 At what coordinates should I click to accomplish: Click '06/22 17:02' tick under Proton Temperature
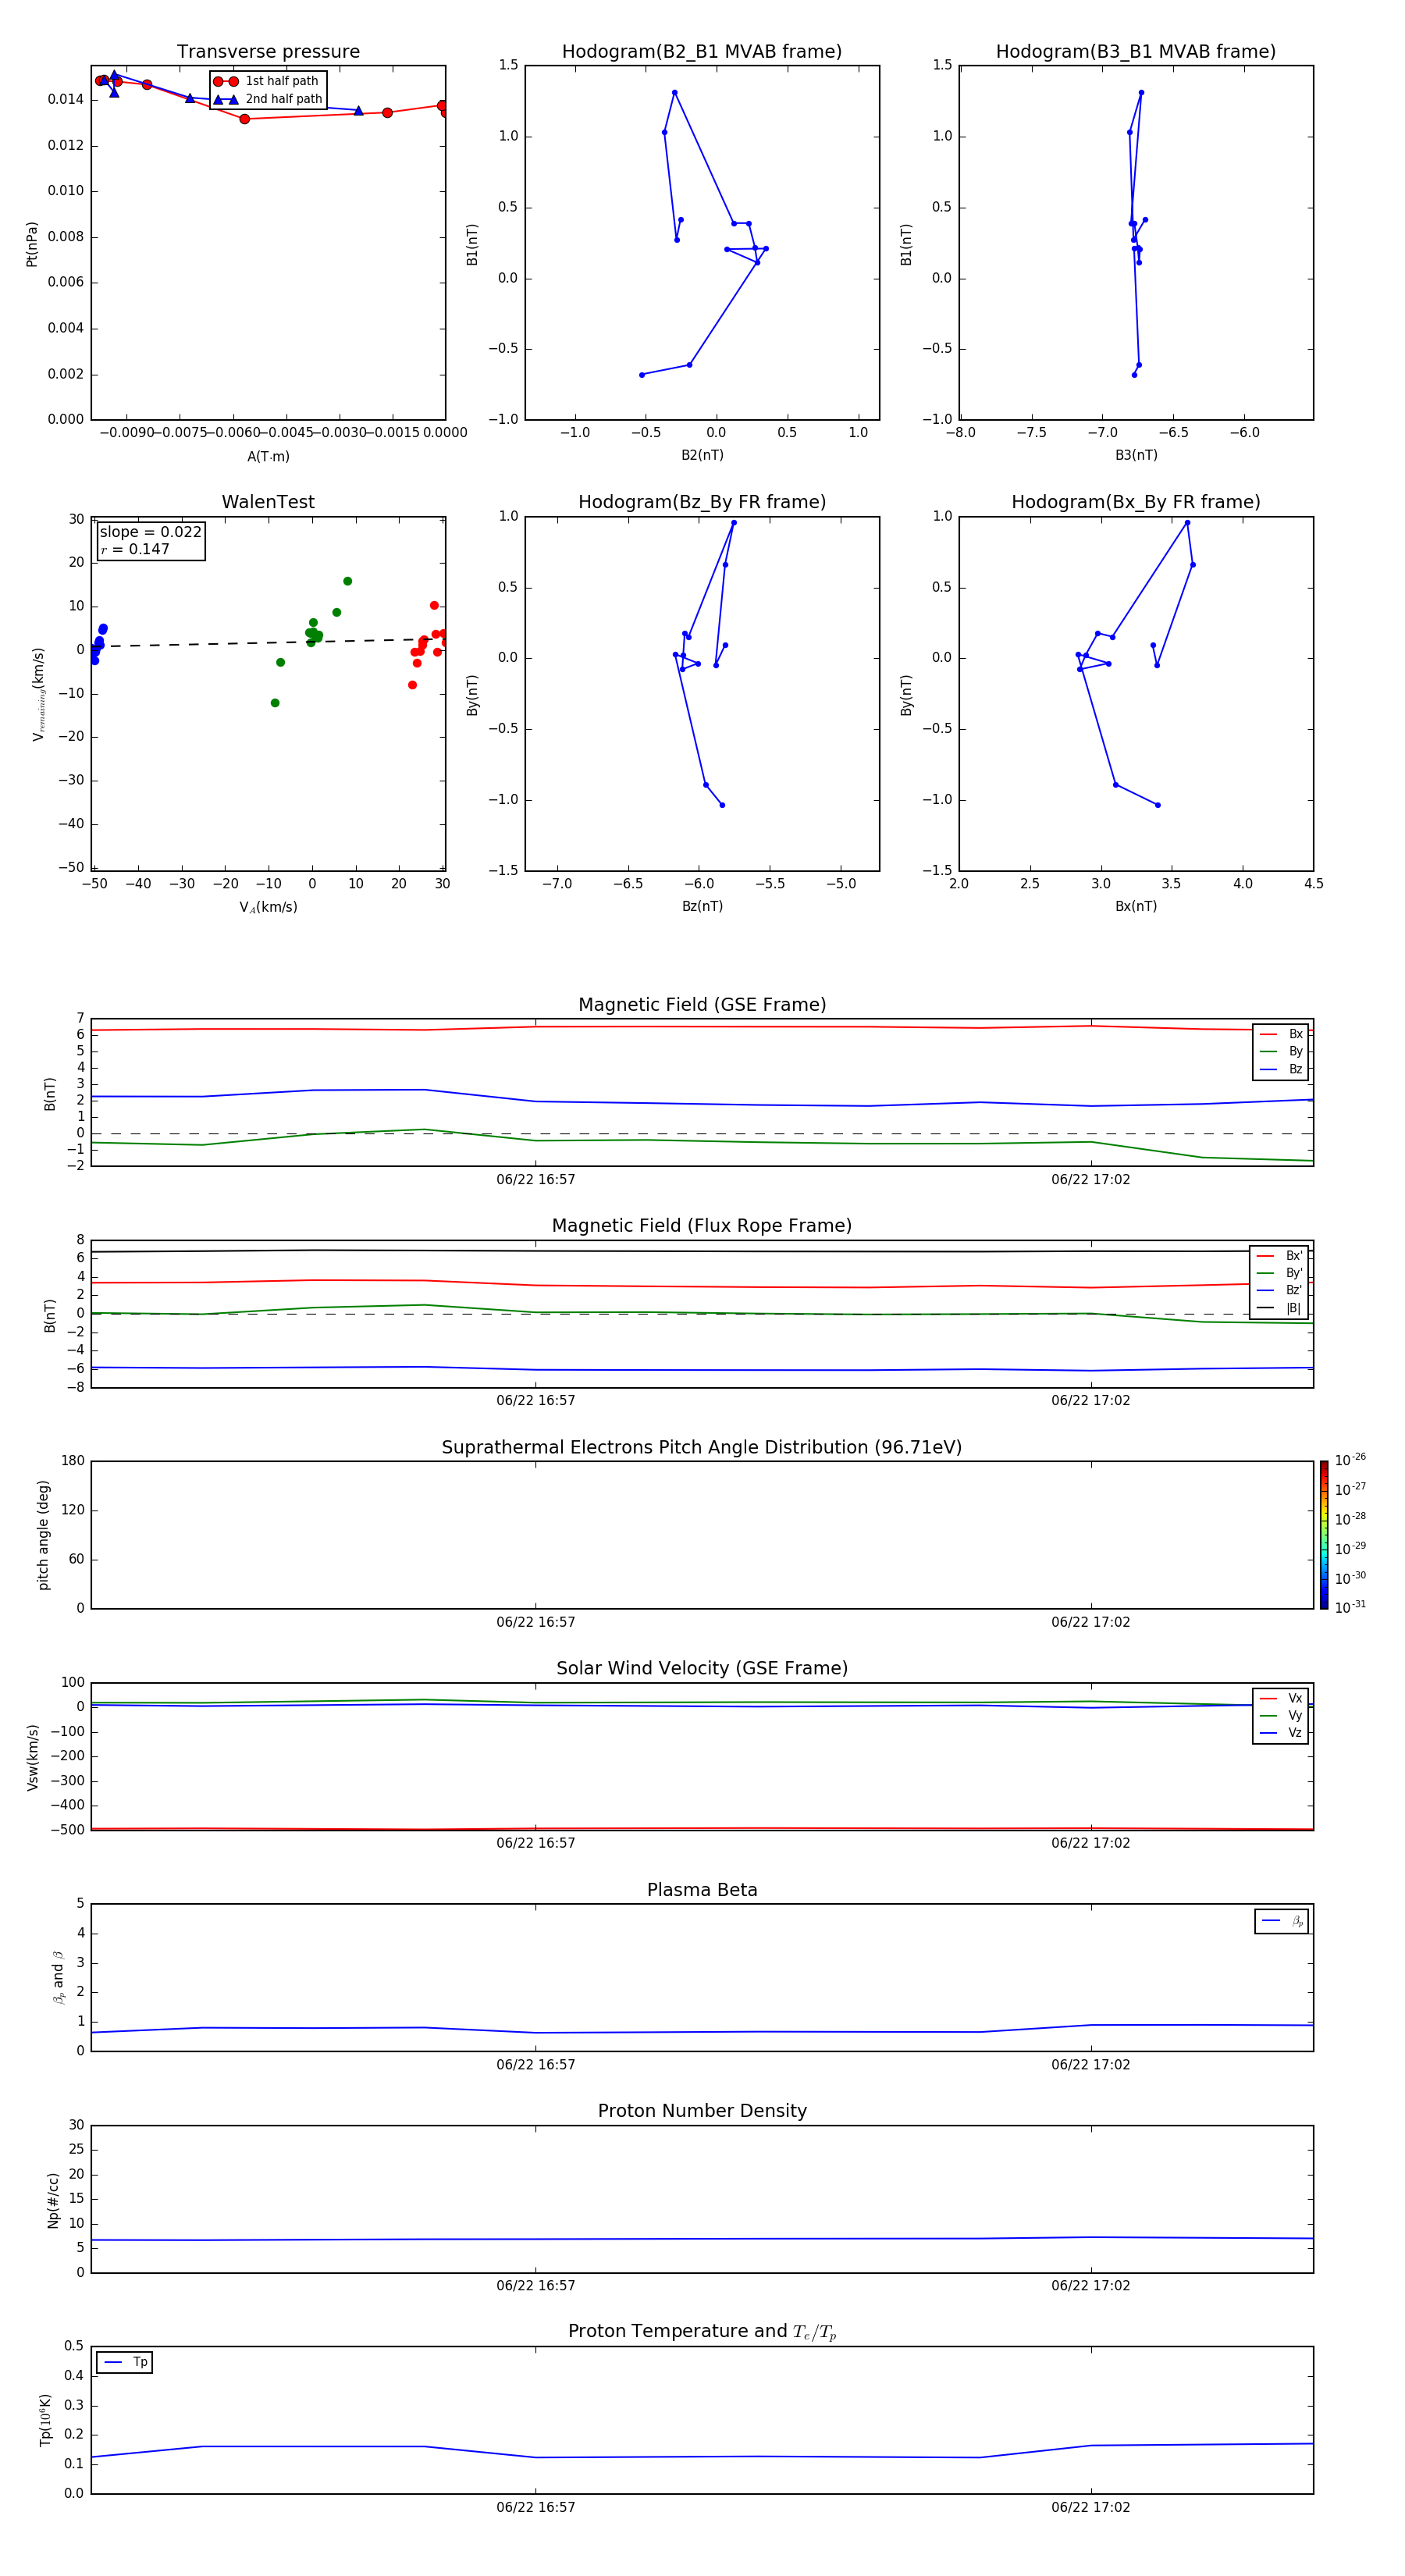point(1091,2507)
